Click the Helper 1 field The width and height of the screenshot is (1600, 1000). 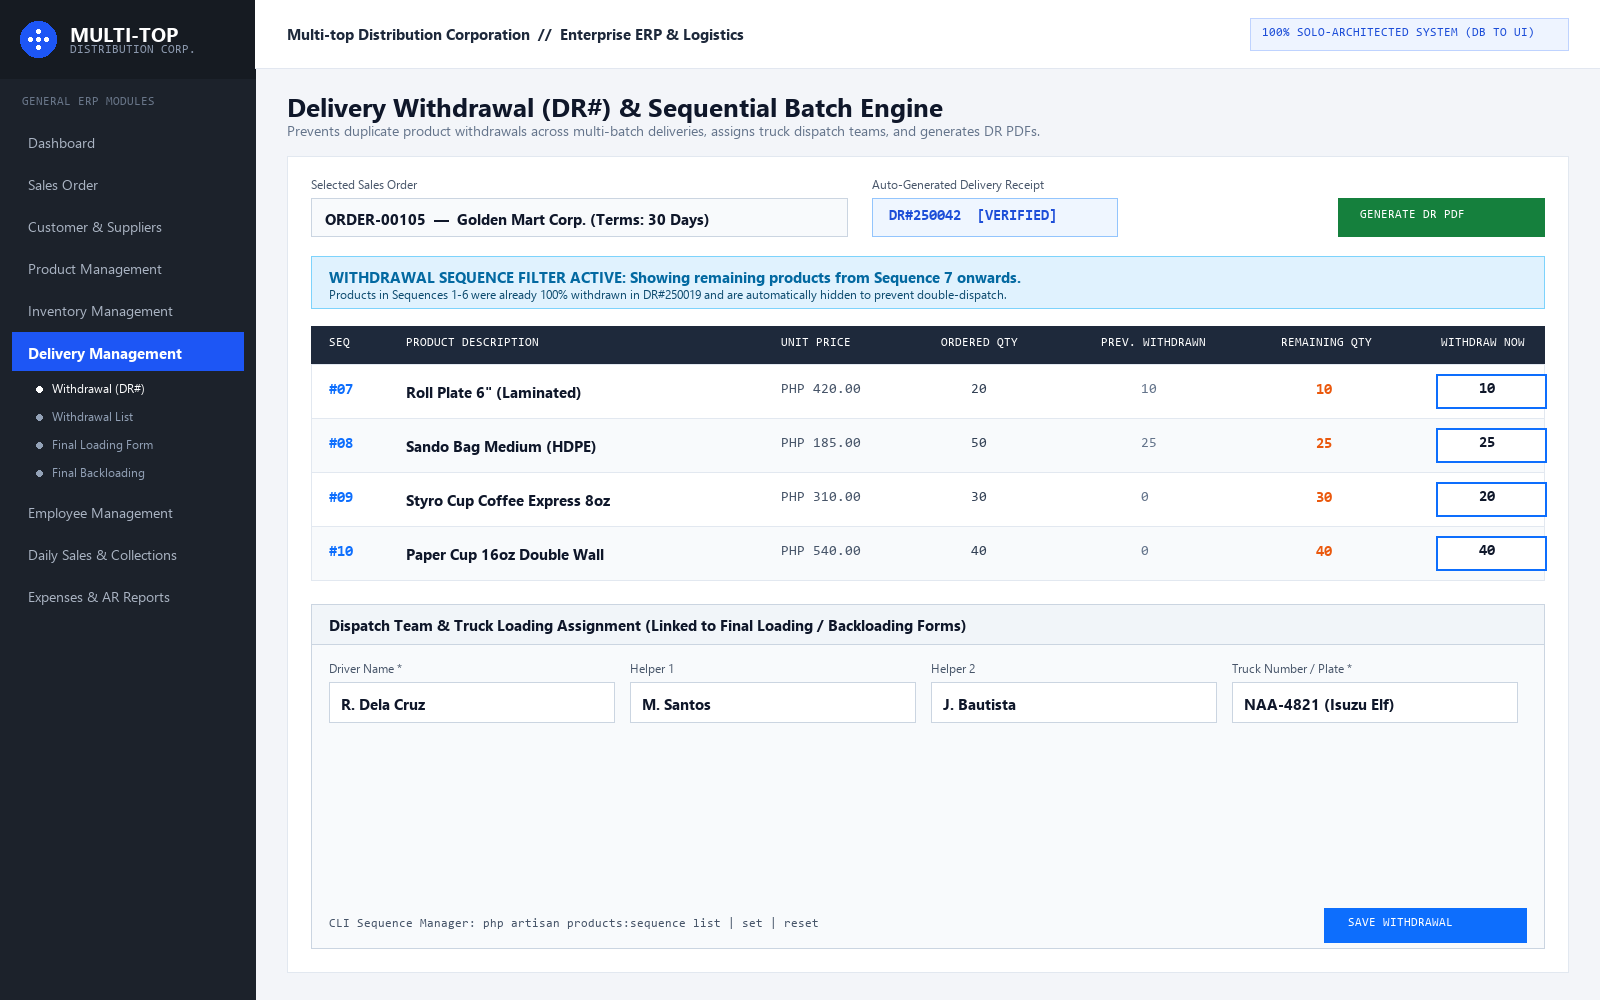[773, 702]
